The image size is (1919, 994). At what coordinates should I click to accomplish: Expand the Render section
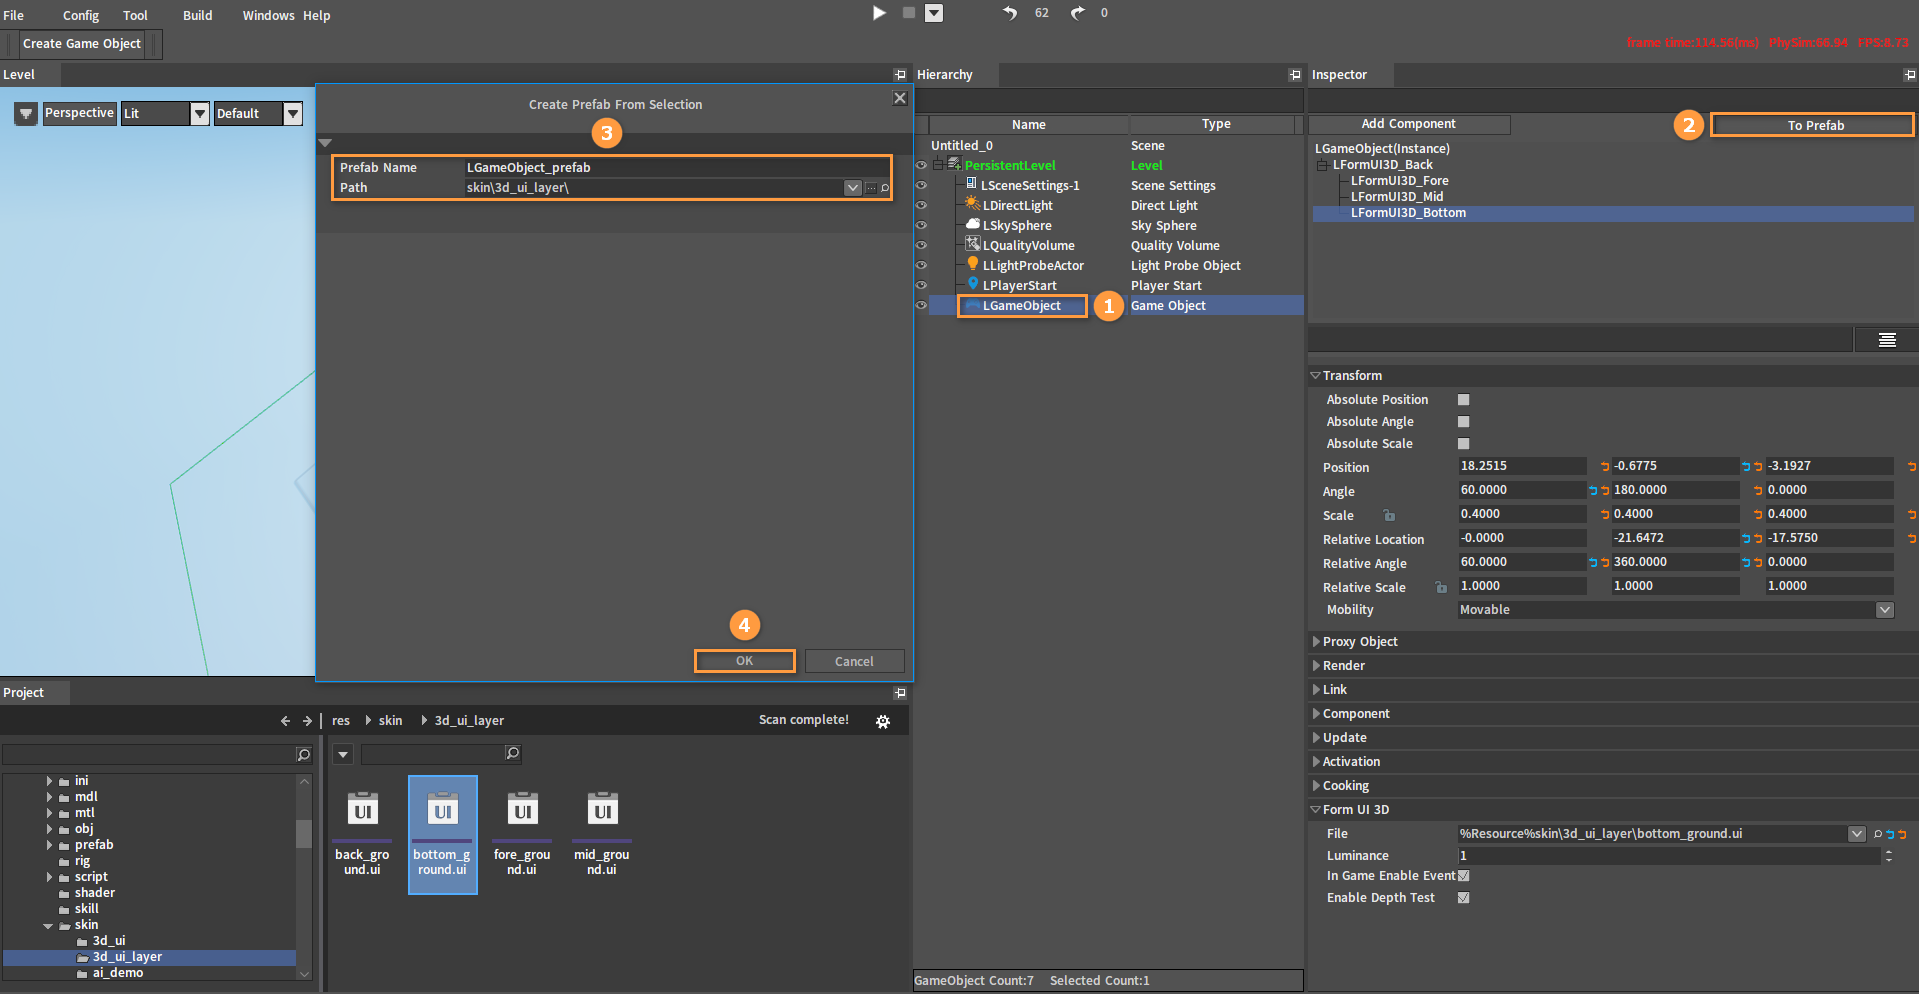point(1316,666)
